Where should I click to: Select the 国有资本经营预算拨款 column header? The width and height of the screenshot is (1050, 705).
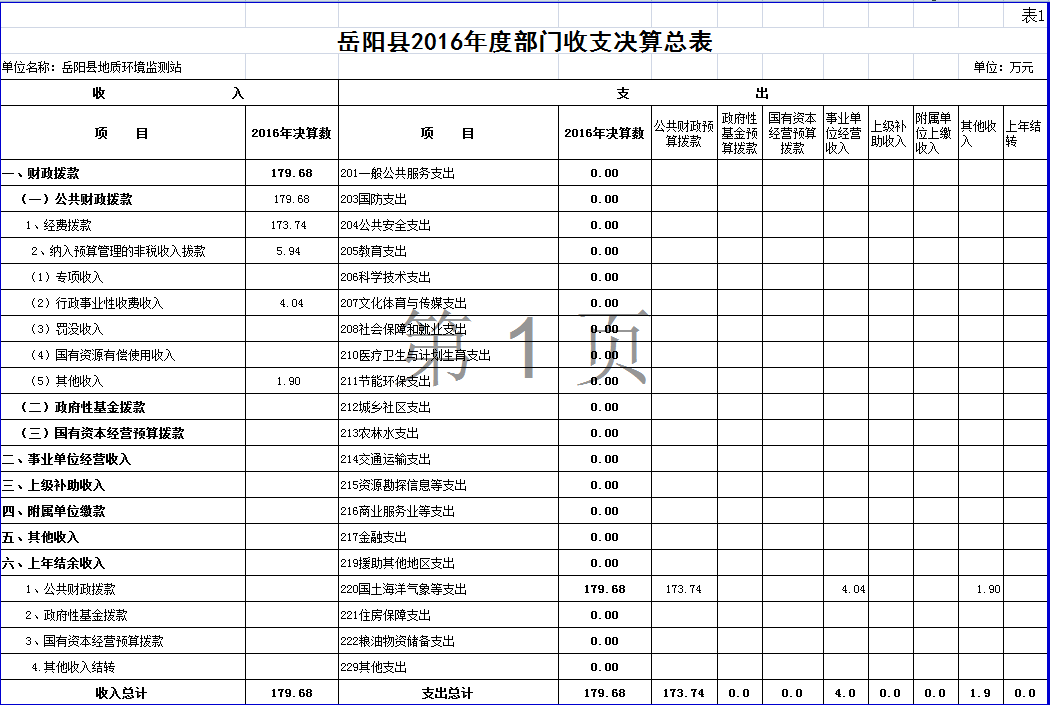coord(792,133)
